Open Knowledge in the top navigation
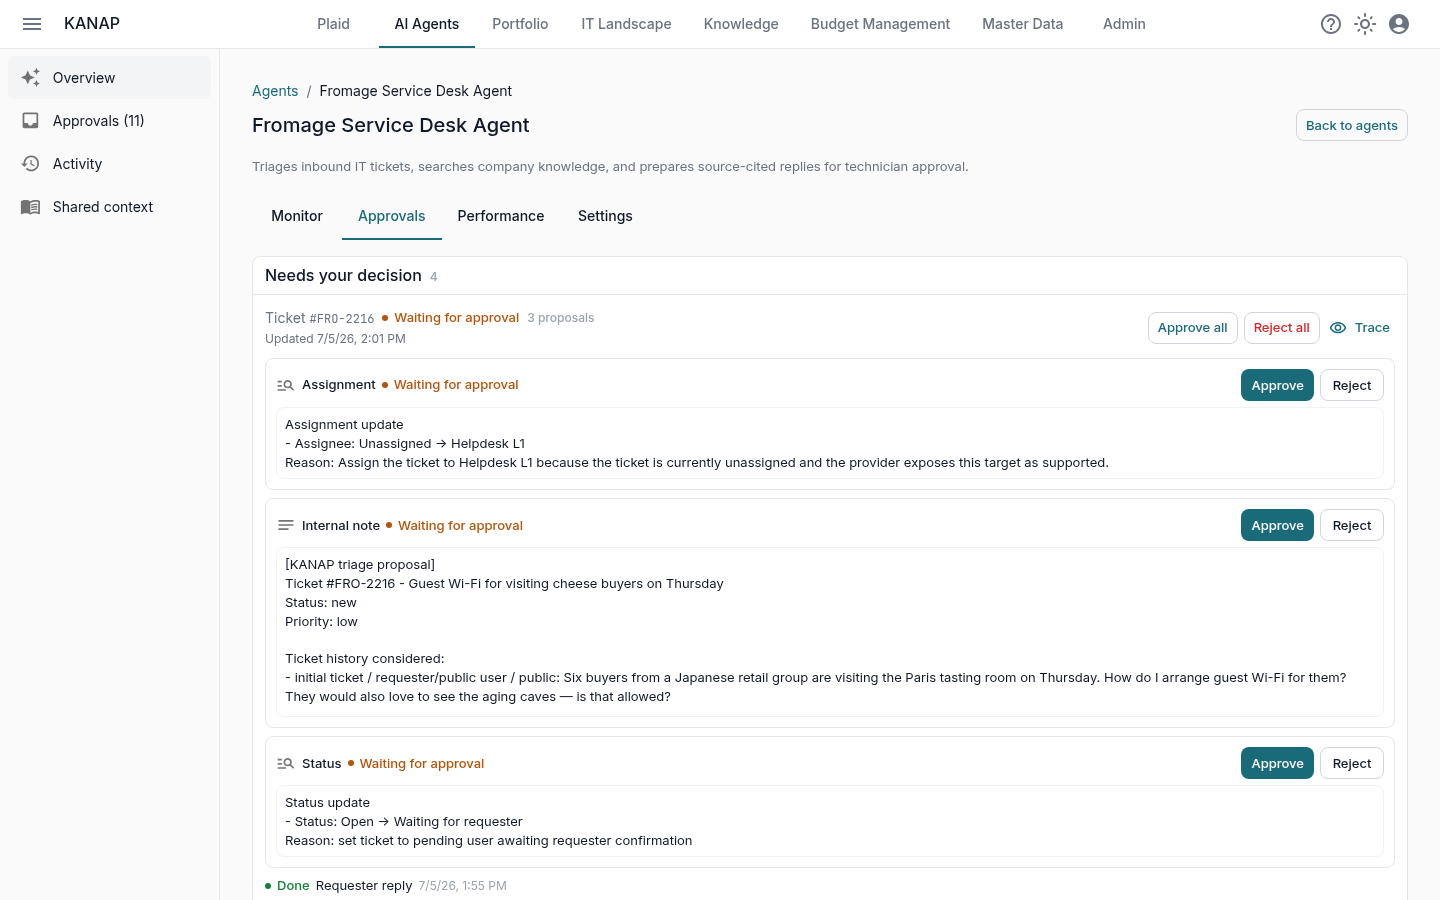The height and width of the screenshot is (900, 1440). (x=741, y=24)
